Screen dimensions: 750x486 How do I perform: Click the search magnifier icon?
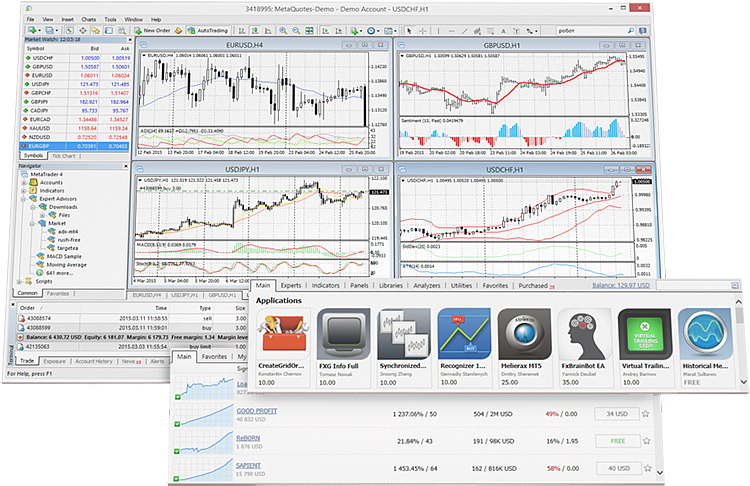(x=630, y=31)
